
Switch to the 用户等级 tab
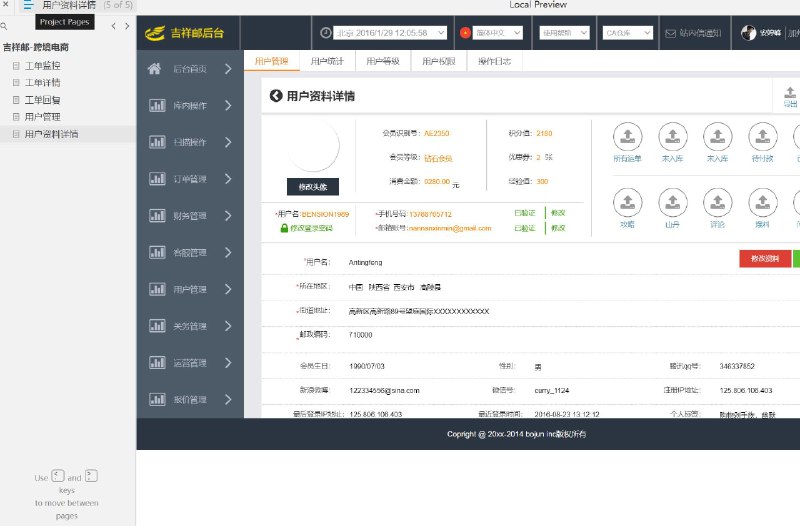(383, 61)
